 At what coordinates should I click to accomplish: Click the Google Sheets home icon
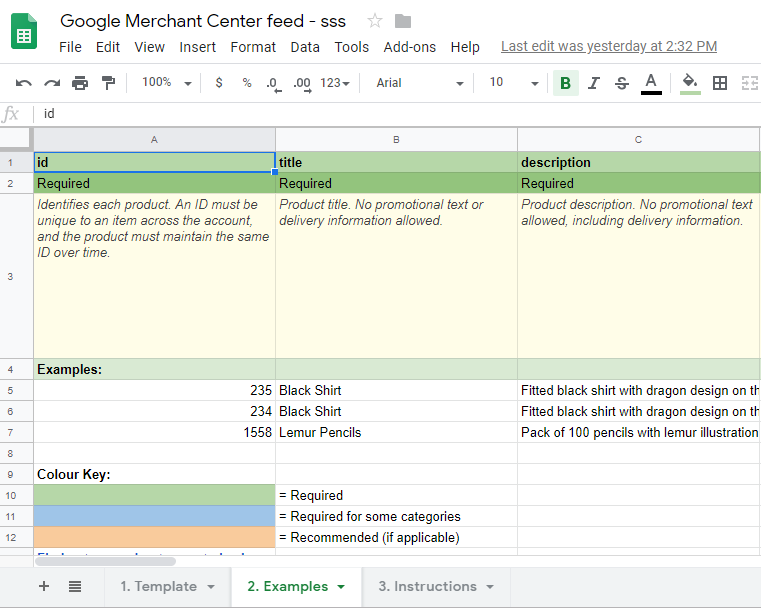(x=24, y=32)
